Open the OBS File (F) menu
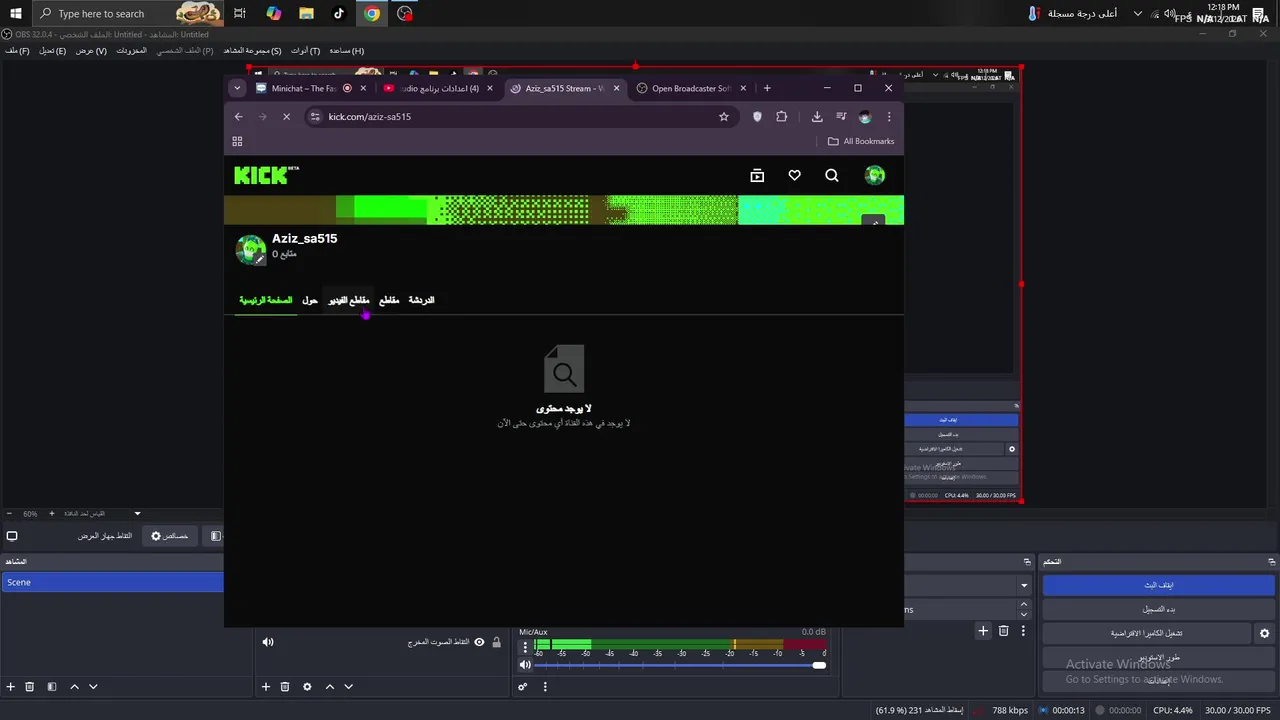Viewport: 1280px width, 720px height. pos(17,51)
